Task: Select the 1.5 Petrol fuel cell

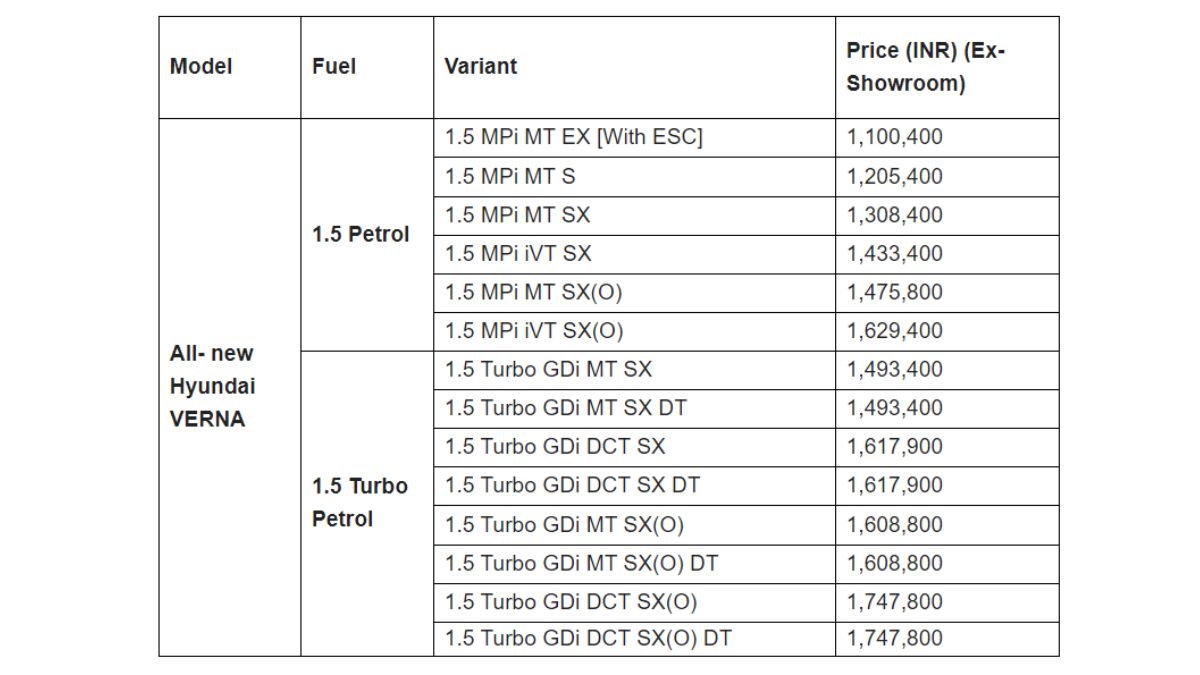Action: click(x=361, y=235)
